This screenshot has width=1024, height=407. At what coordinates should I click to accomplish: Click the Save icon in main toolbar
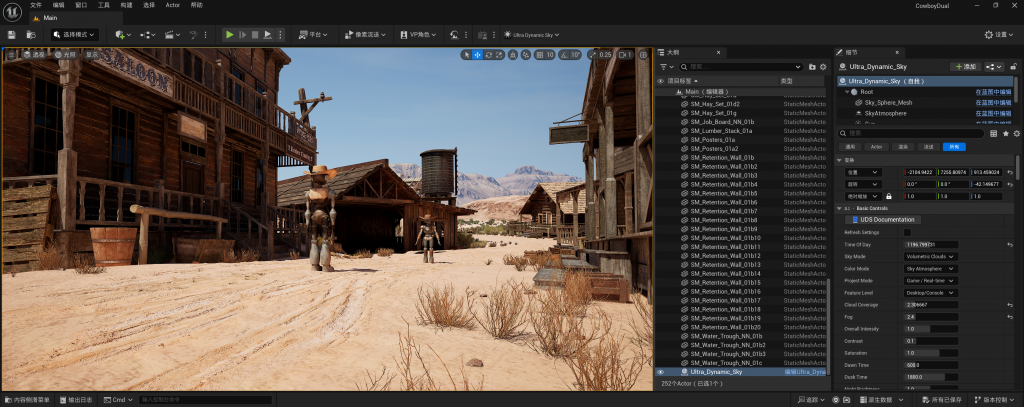11,34
